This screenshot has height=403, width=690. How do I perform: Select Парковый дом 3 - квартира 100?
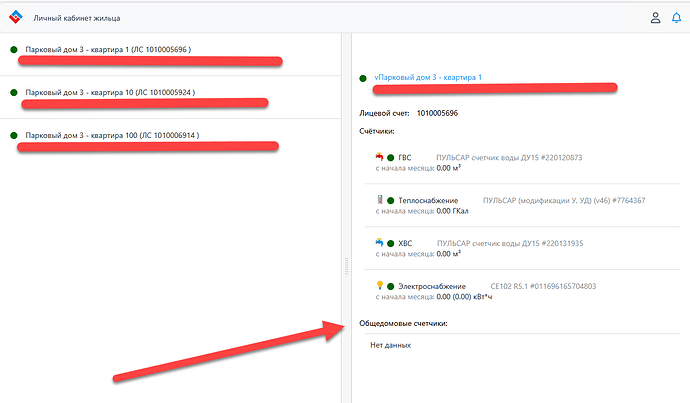coord(112,135)
